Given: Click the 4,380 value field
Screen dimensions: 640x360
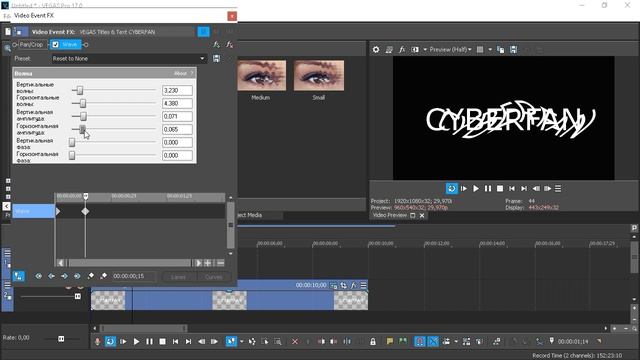Looking at the screenshot, I should click(x=177, y=103).
